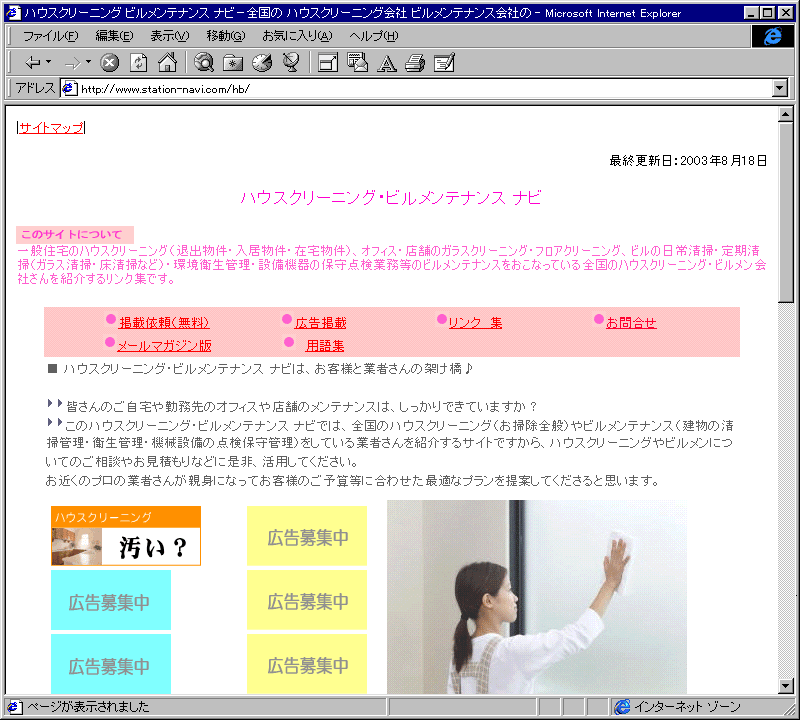Screen dimensions: 800x720
Task: Click the pink ハウスクリーニング・ビルメンテナンス ナビ heading
Action: [391, 197]
